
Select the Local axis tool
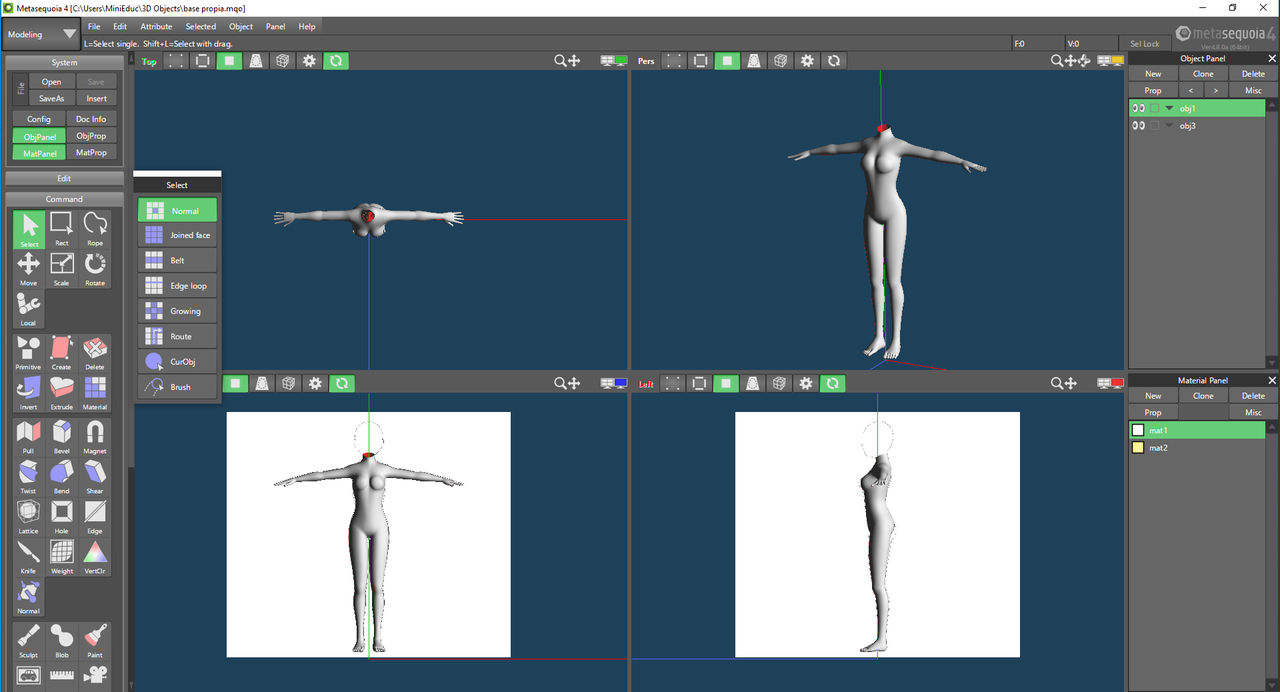[x=29, y=309]
